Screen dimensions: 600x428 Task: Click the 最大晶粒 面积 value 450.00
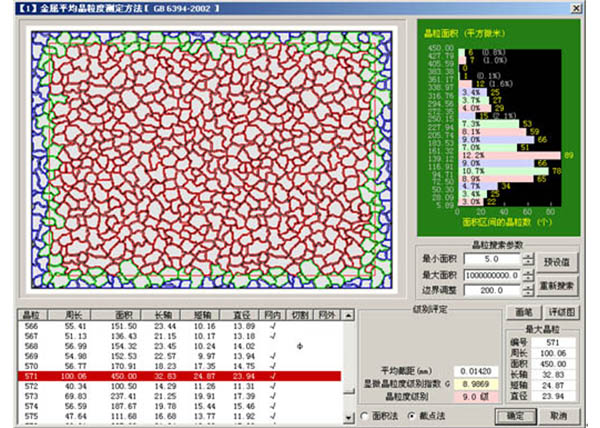click(553, 364)
